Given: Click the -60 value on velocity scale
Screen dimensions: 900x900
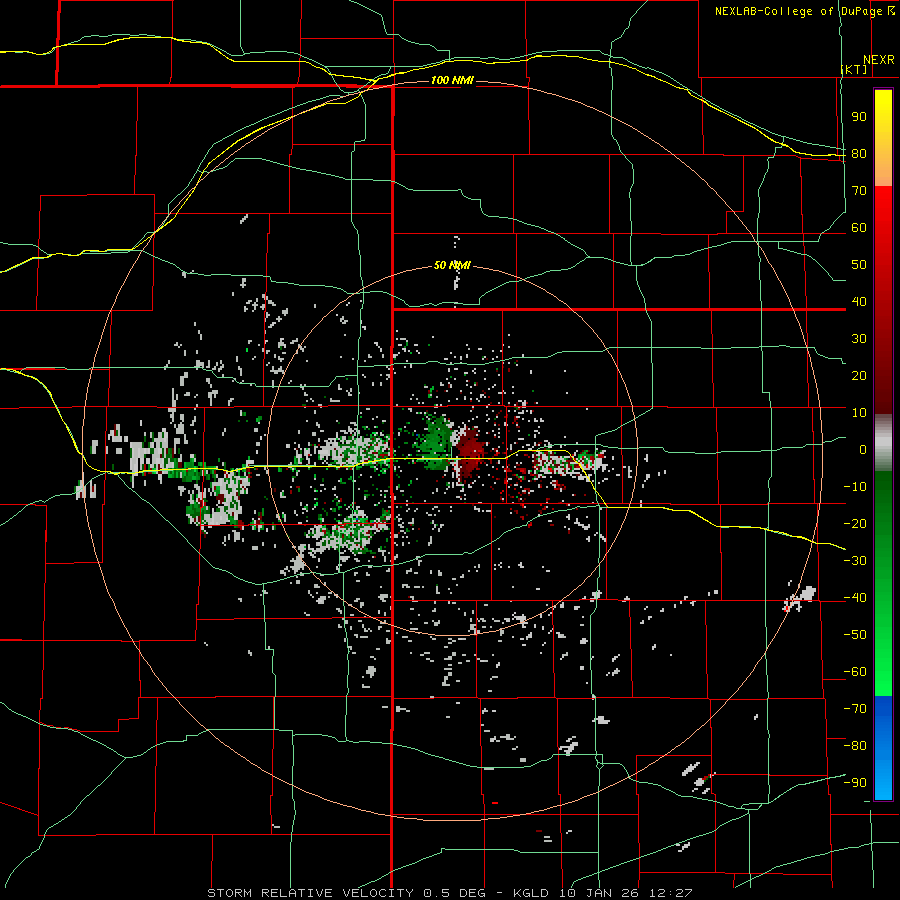Looking at the screenshot, I should [x=855, y=672].
